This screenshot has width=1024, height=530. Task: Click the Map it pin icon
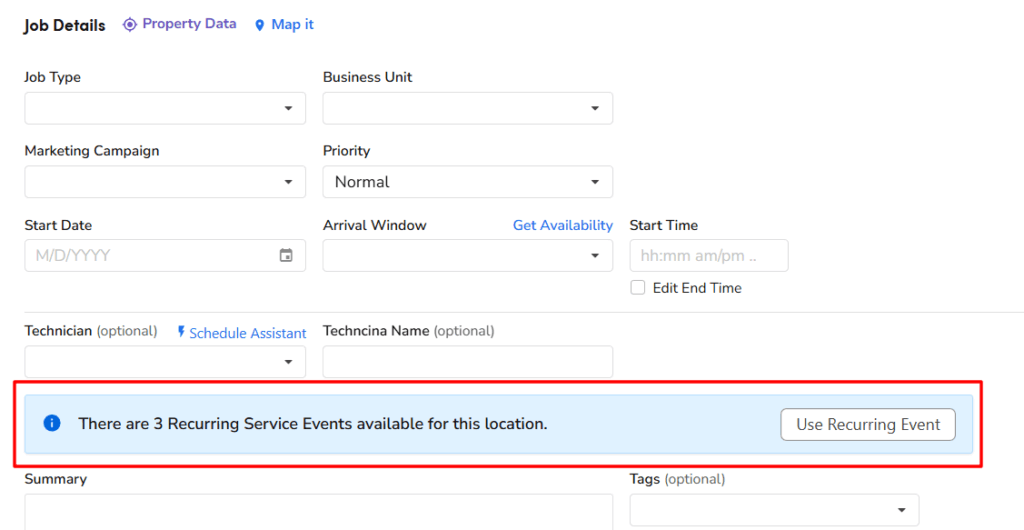tap(260, 25)
